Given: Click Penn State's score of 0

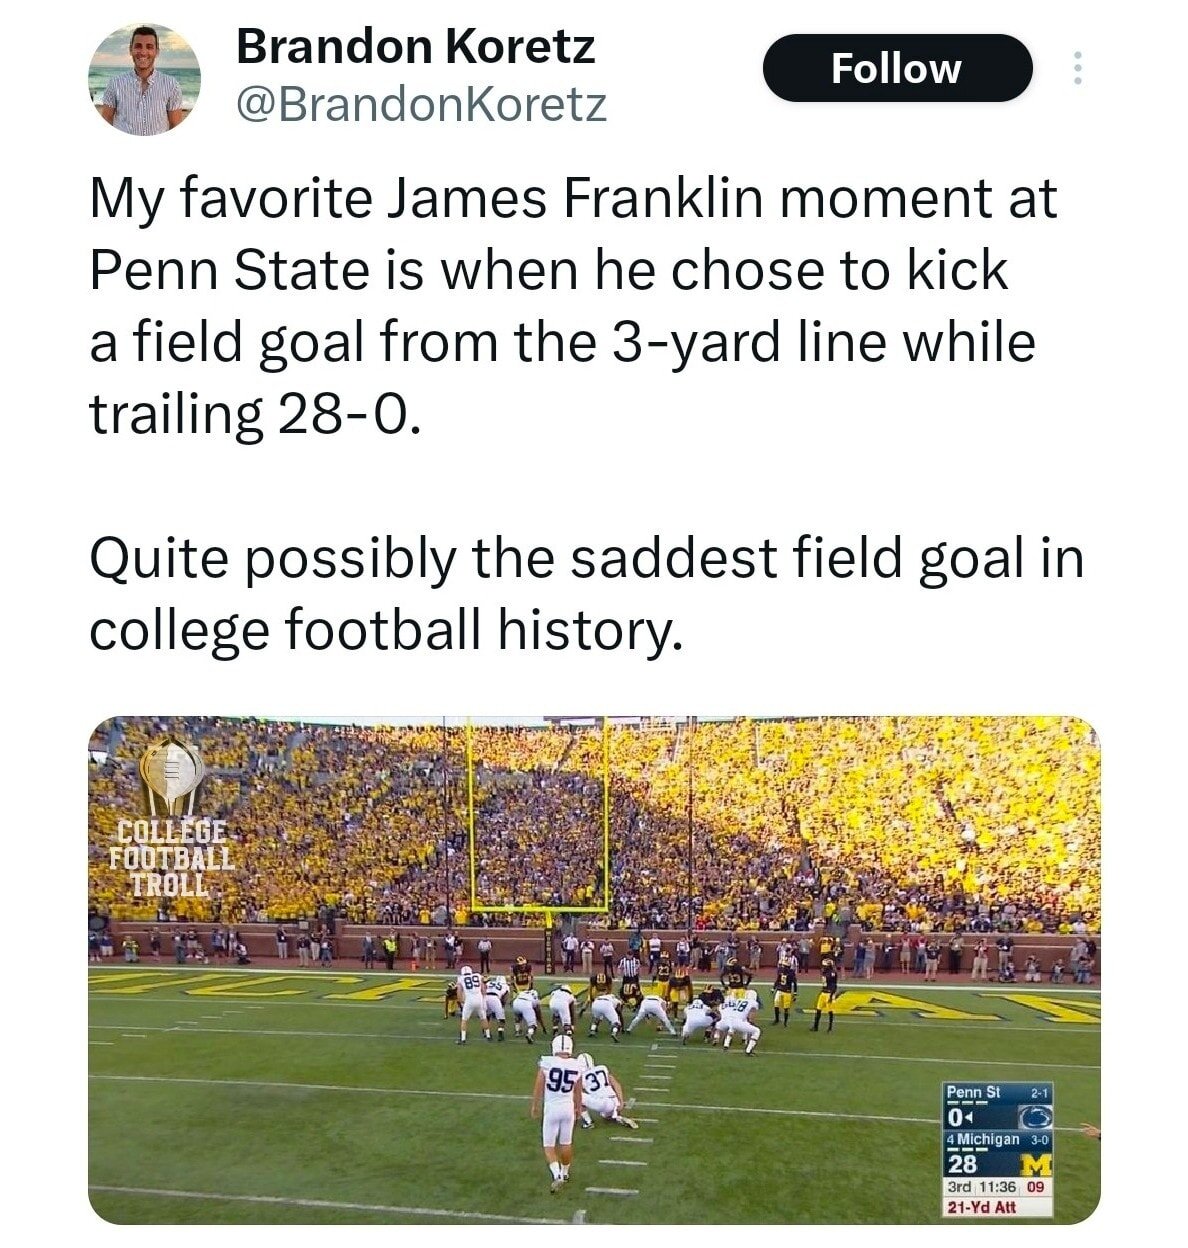Looking at the screenshot, I should [x=957, y=1115].
